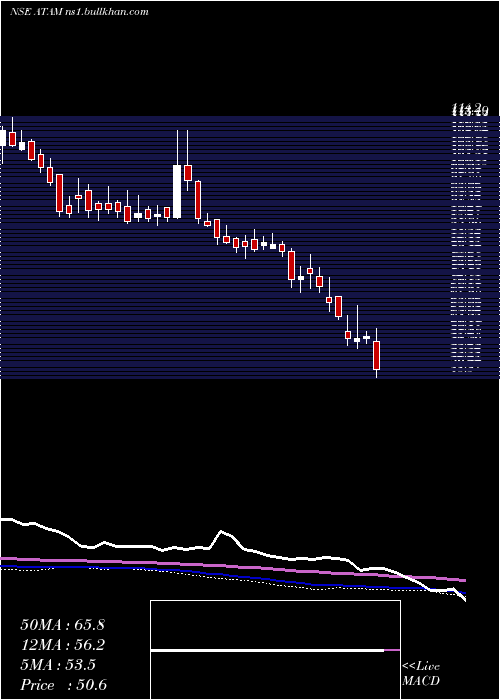
Task: Click the Price : 50.6 reading
Action: (x=63, y=685)
